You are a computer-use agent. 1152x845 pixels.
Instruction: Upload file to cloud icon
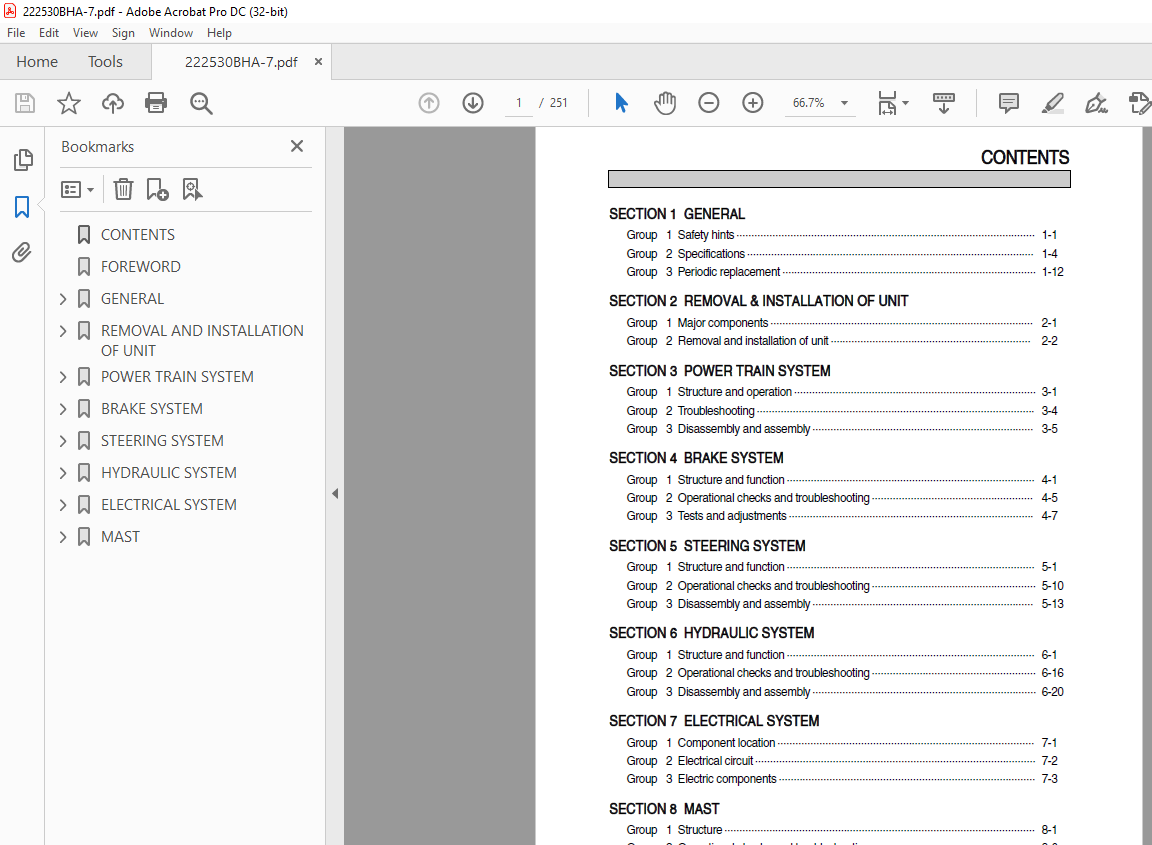pyautogui.click(x=112, y=103)
